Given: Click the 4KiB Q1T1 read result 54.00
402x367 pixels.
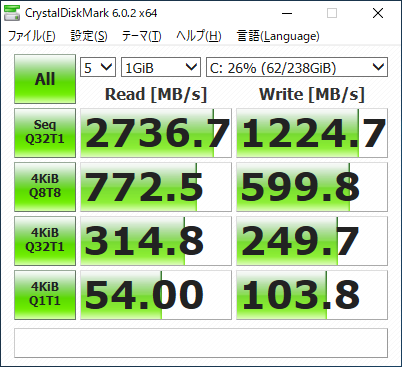Looking at the screenshot, I should coord(156,295).
